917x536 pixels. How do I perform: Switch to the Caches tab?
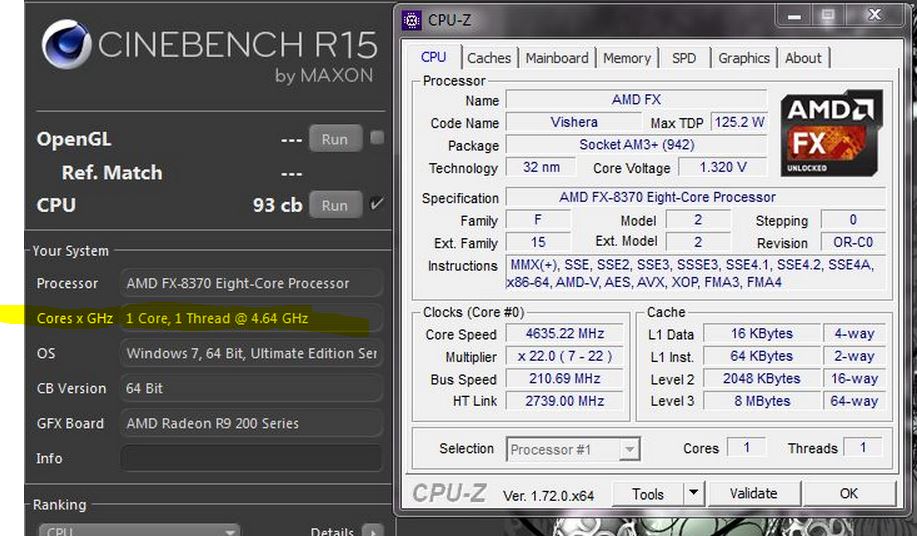point(489,58)
